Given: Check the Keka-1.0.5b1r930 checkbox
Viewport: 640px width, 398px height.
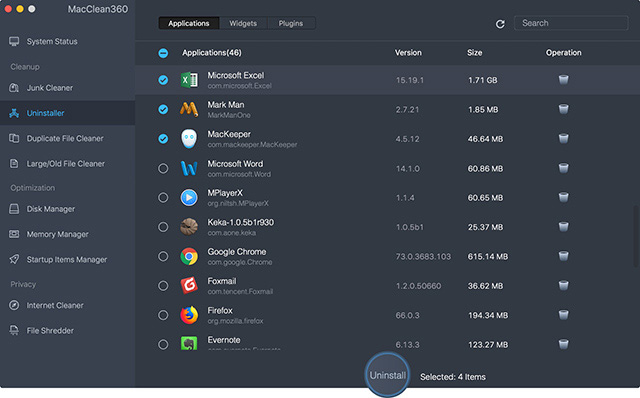Looking at the screenshot, I should (x=163, y=227).
